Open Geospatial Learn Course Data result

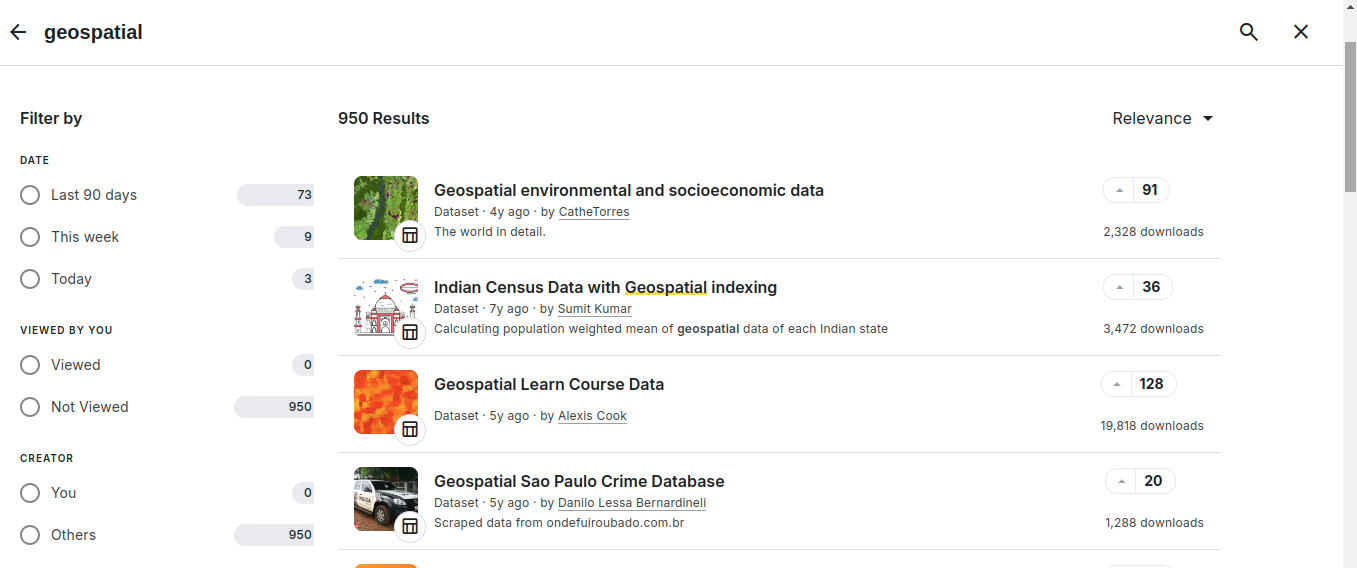click(549, 384)
